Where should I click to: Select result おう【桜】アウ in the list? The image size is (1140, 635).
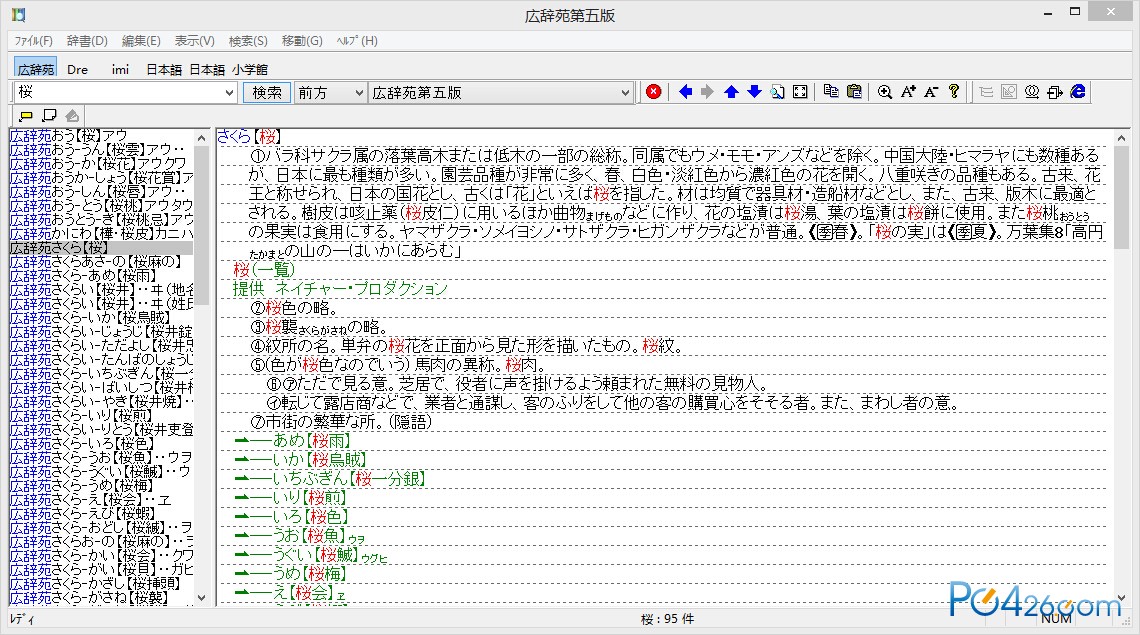tap(101, 136)
